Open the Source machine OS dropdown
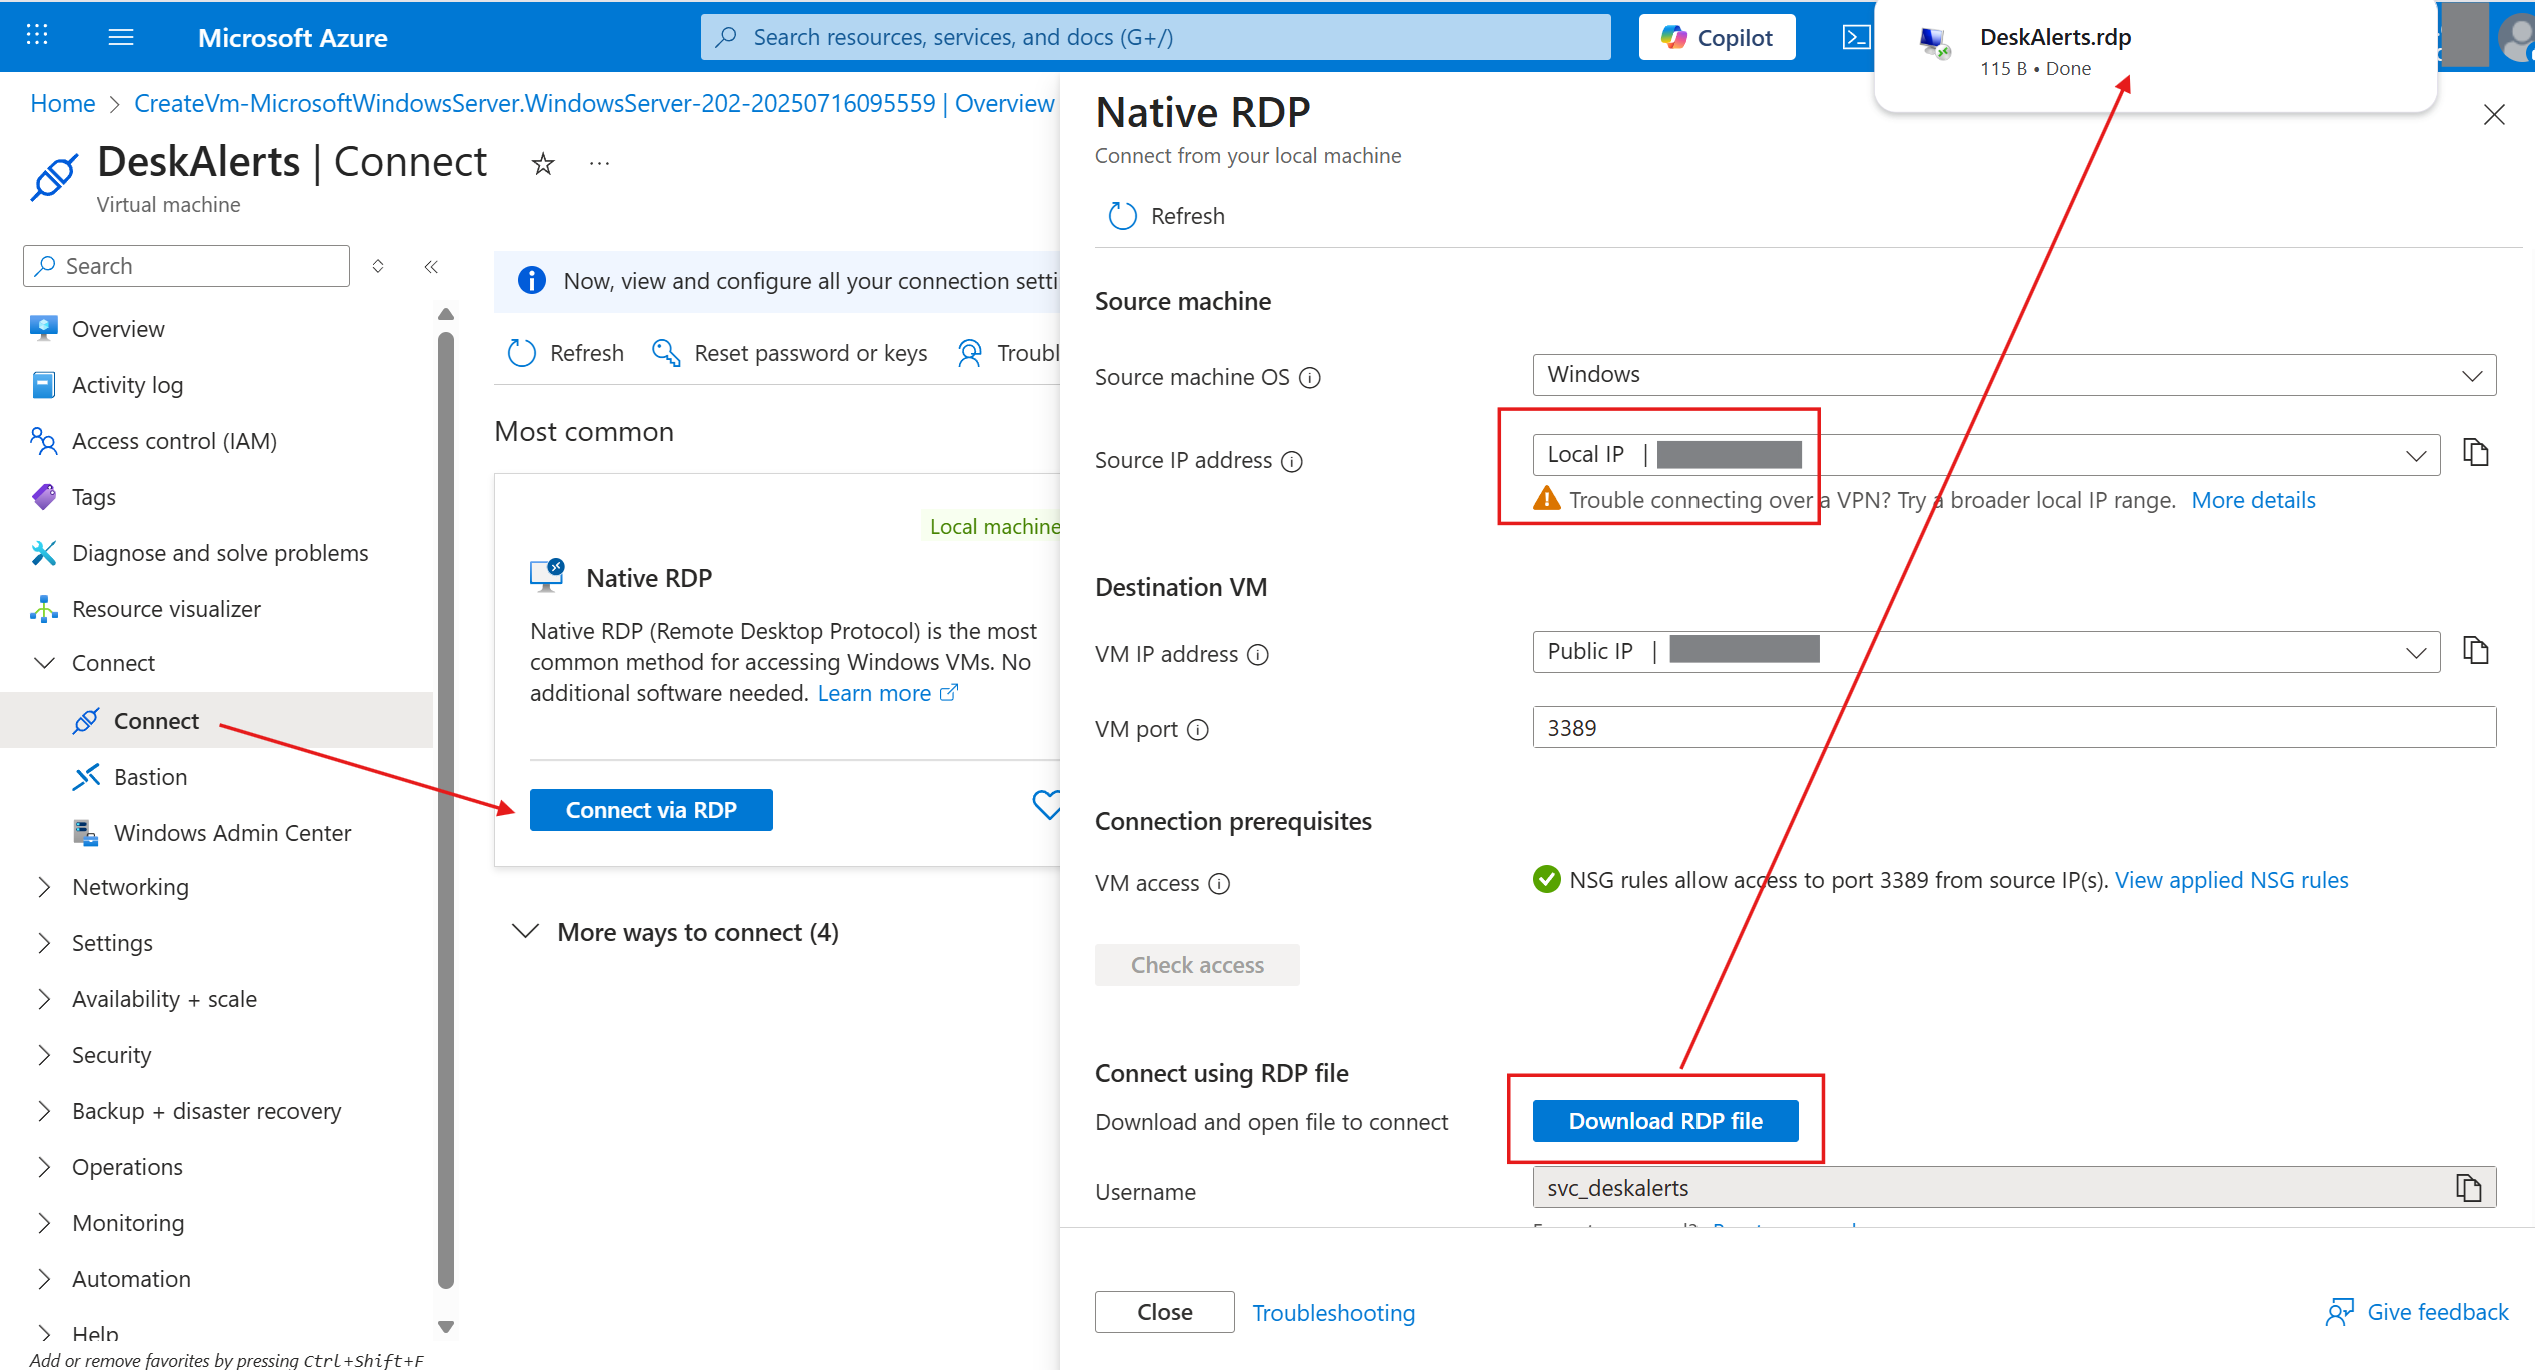 [x=2473, y=374]
